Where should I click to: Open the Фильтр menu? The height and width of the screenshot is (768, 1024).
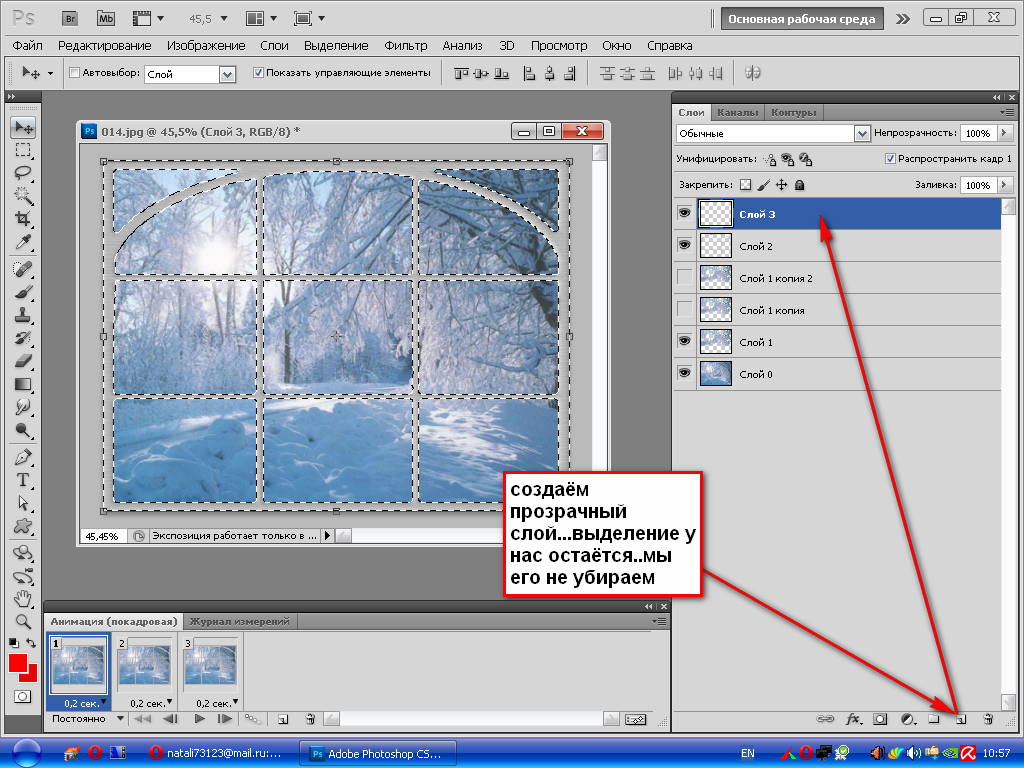pos(406,46)
